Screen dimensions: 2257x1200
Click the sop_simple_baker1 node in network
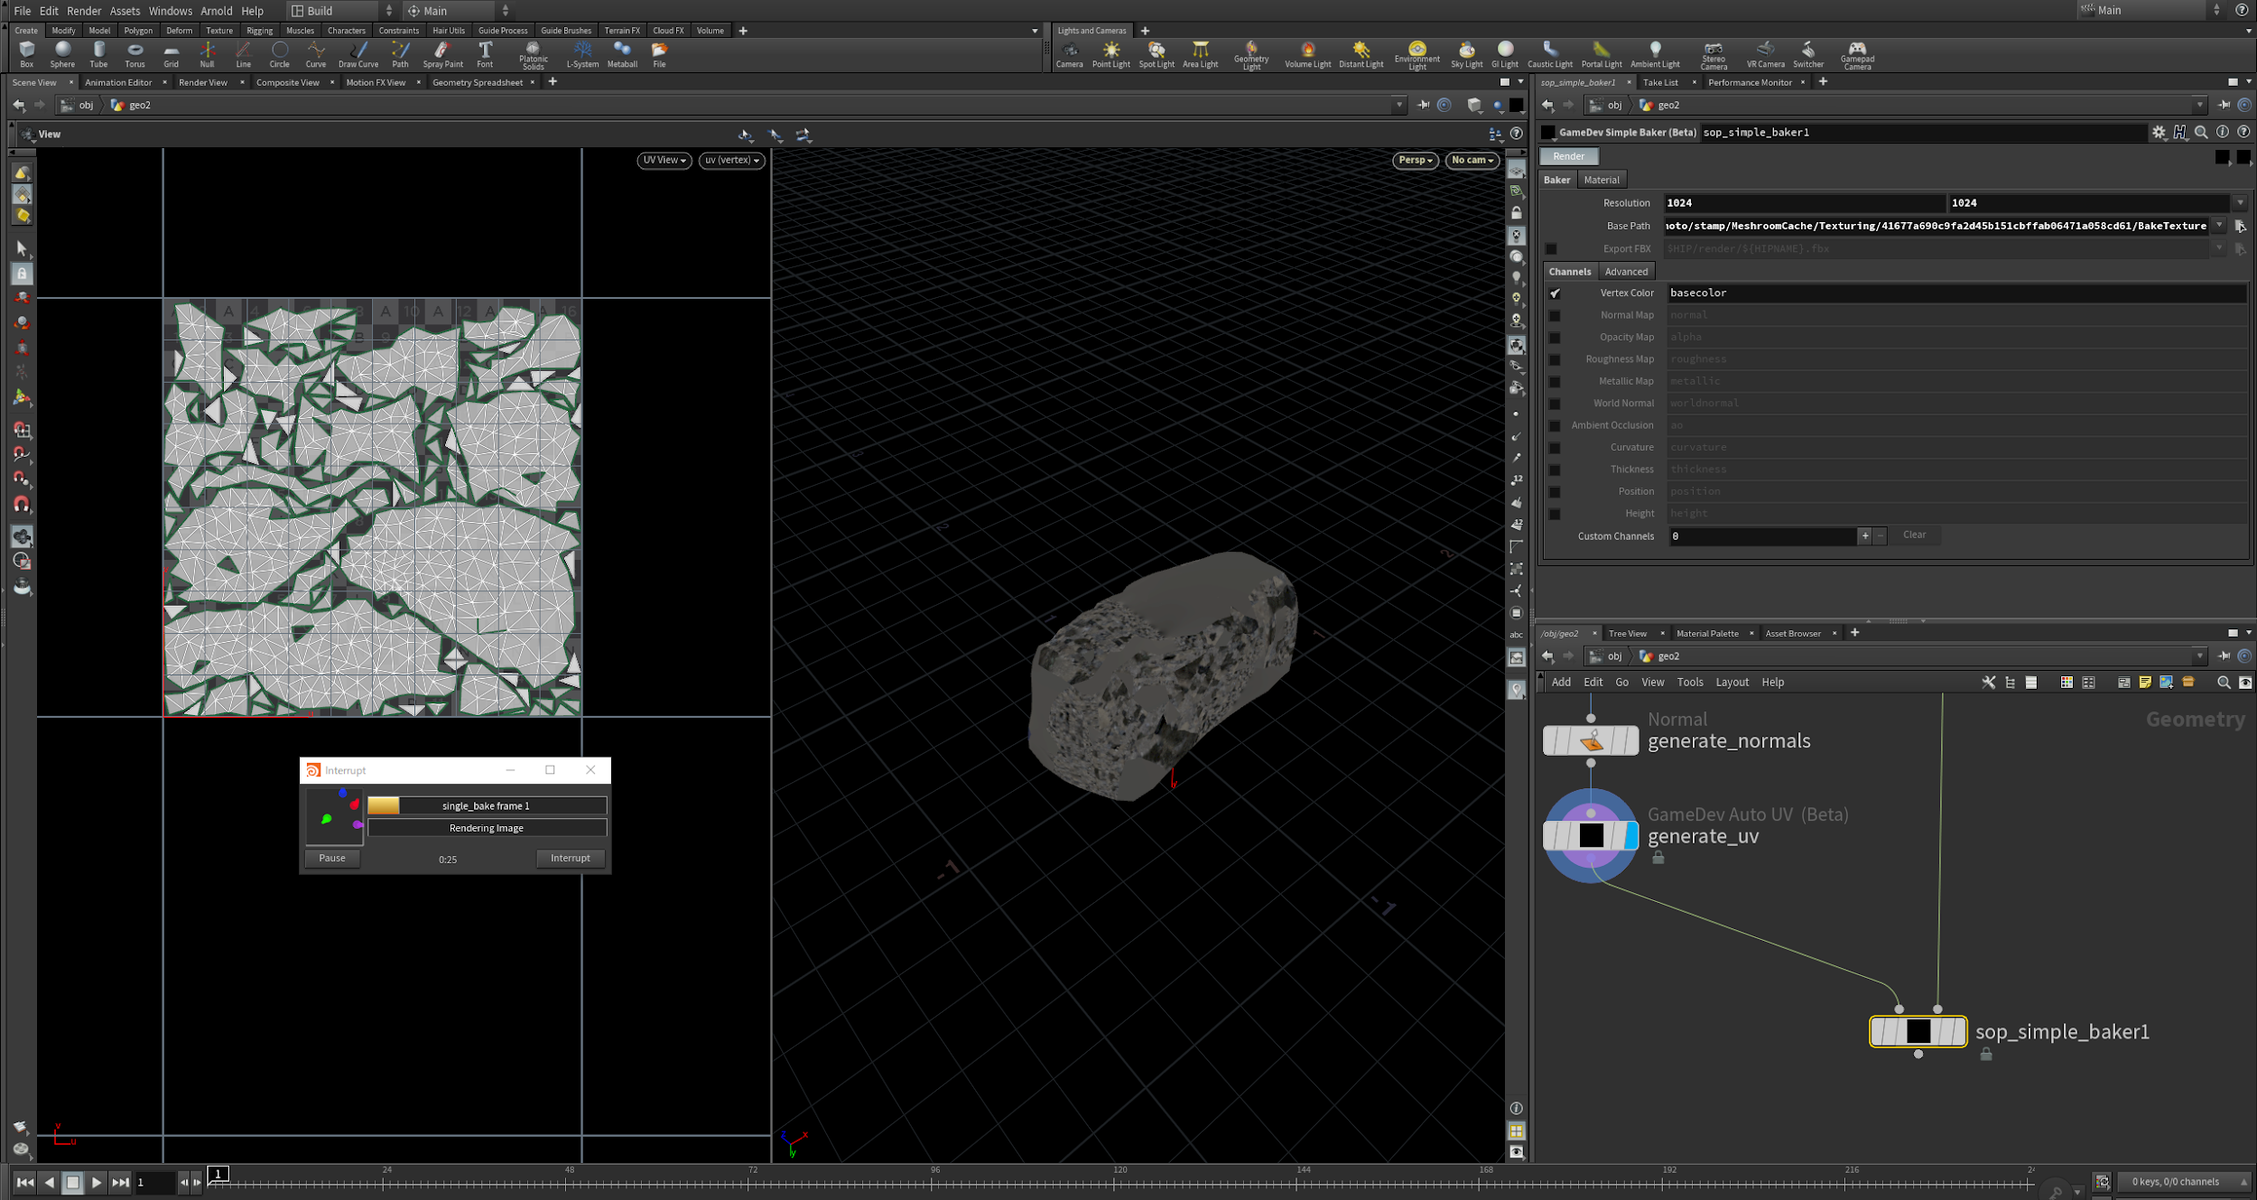(1918, 1031)
